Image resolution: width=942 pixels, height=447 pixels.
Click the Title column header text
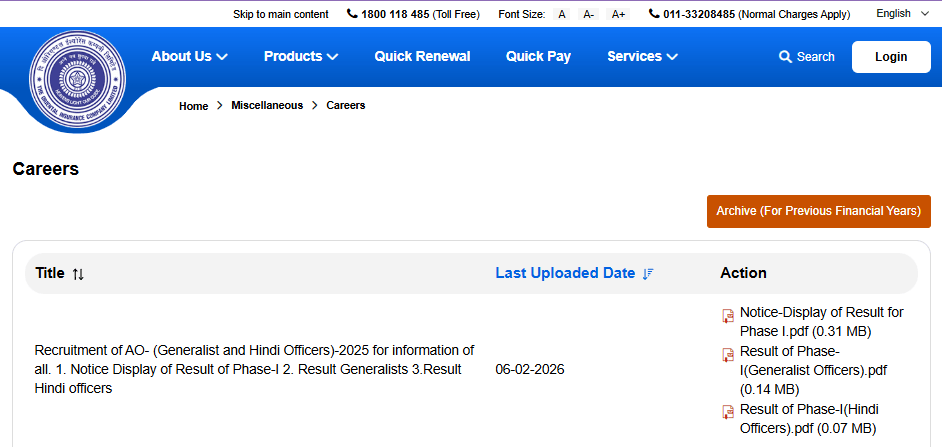(50, 273)
